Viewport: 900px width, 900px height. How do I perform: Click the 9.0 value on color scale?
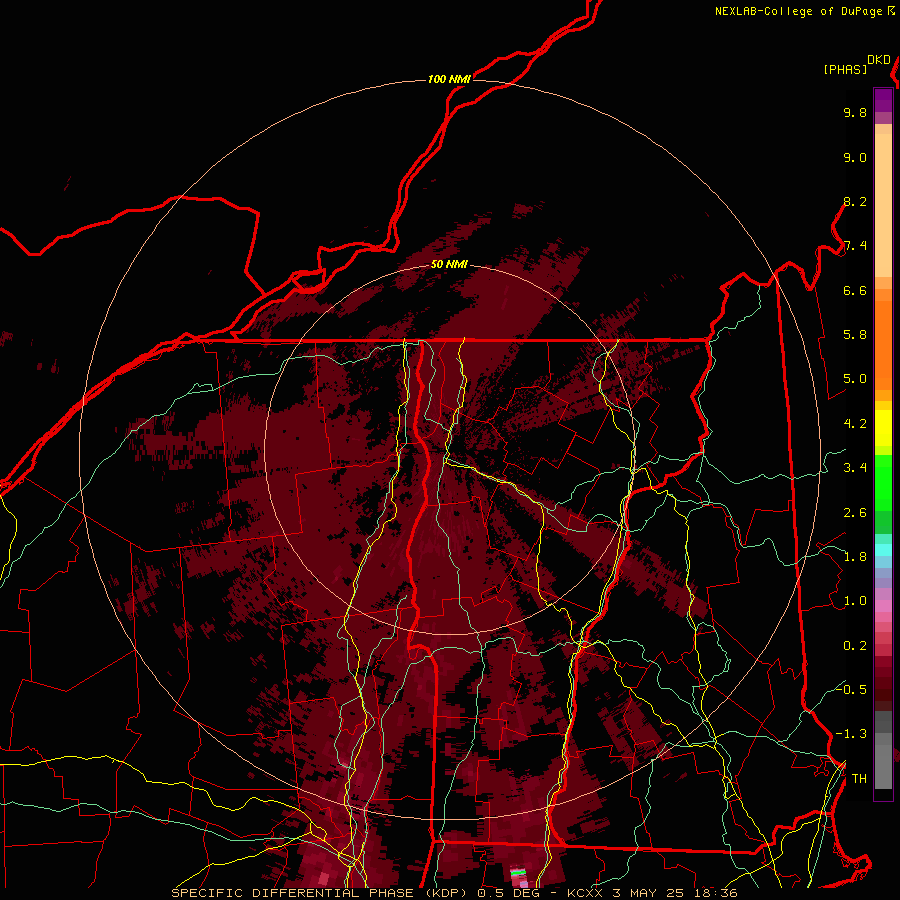(x=855, y=157)
